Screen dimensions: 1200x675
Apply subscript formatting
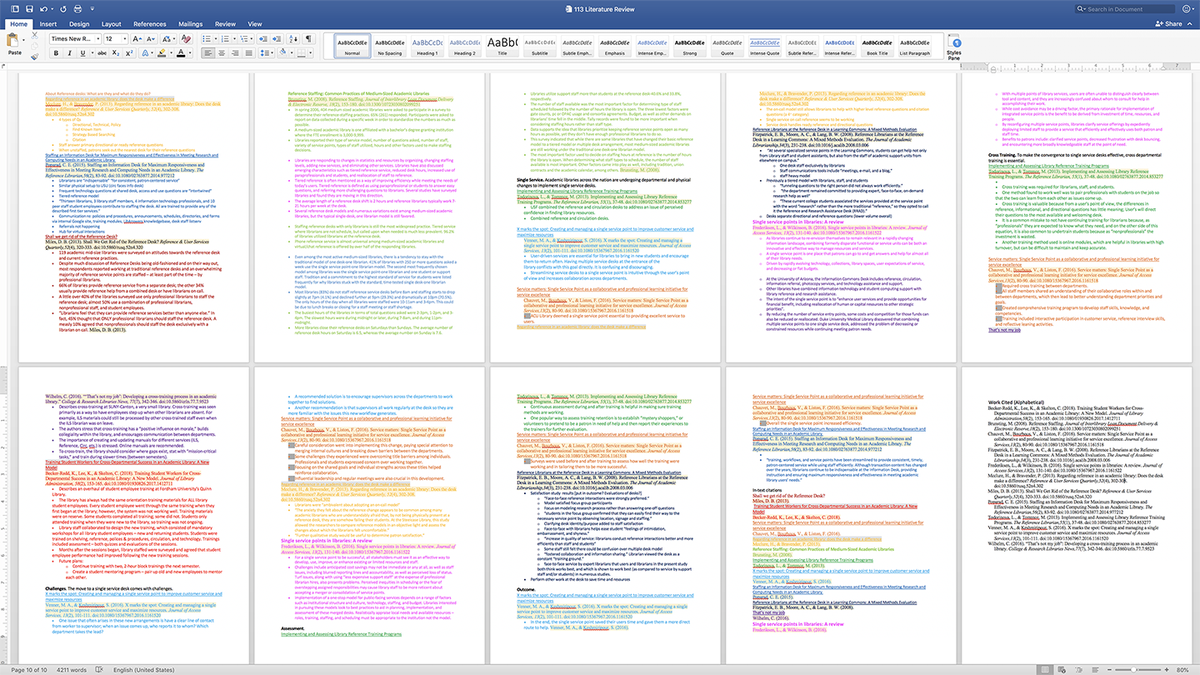click(115, 53)
